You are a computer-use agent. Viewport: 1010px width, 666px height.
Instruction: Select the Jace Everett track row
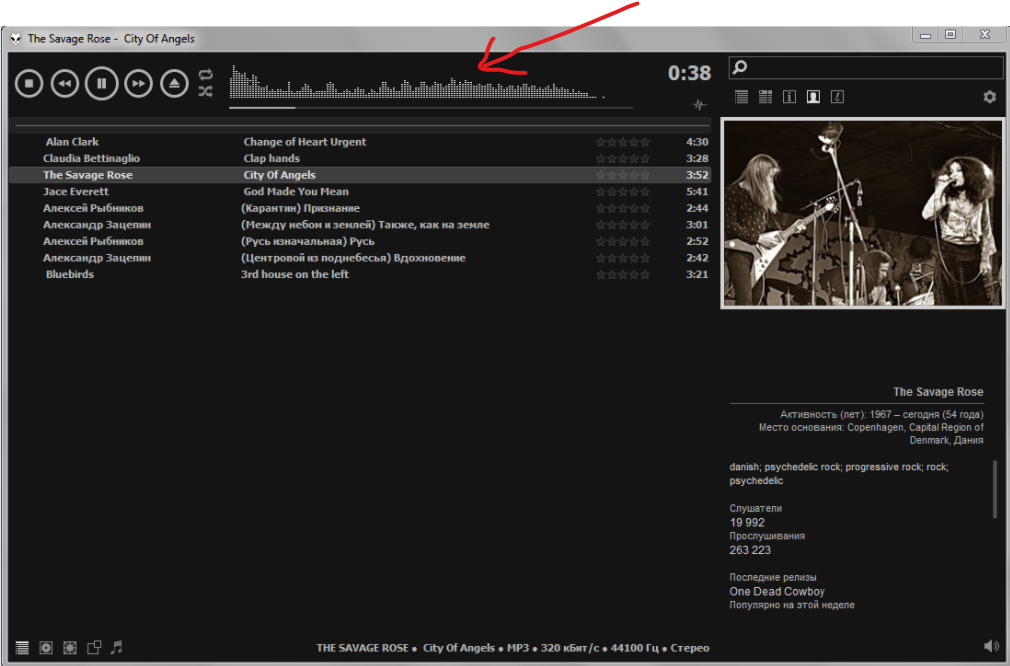click(x=360, y=192)
